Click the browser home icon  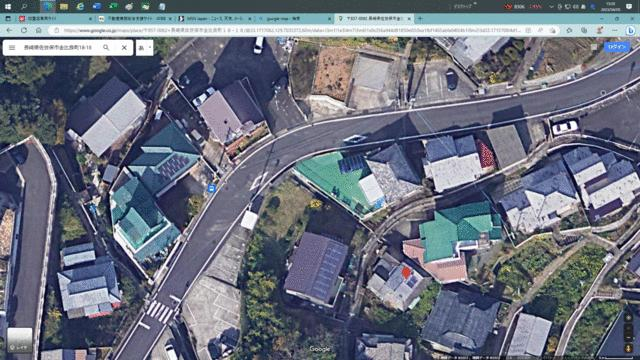coord(38,30)
